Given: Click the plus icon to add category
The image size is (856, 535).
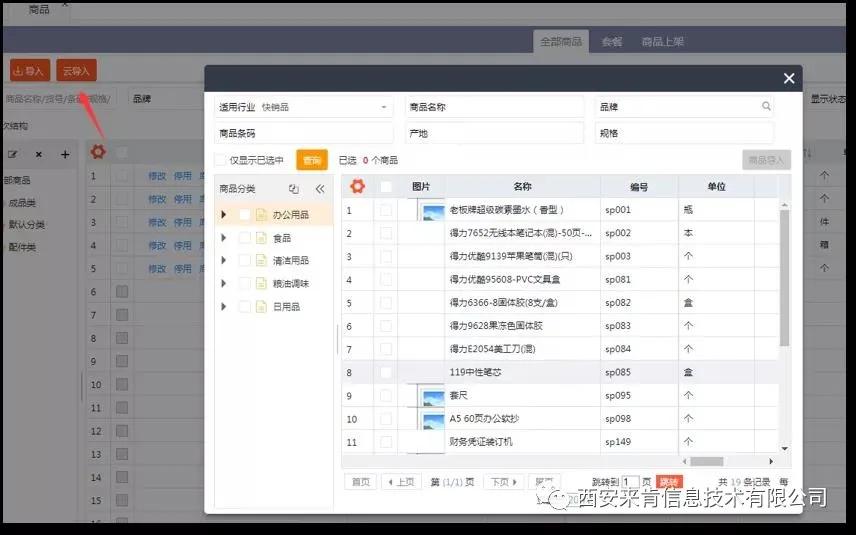Looking at the screenshot, I should point(65,154).
